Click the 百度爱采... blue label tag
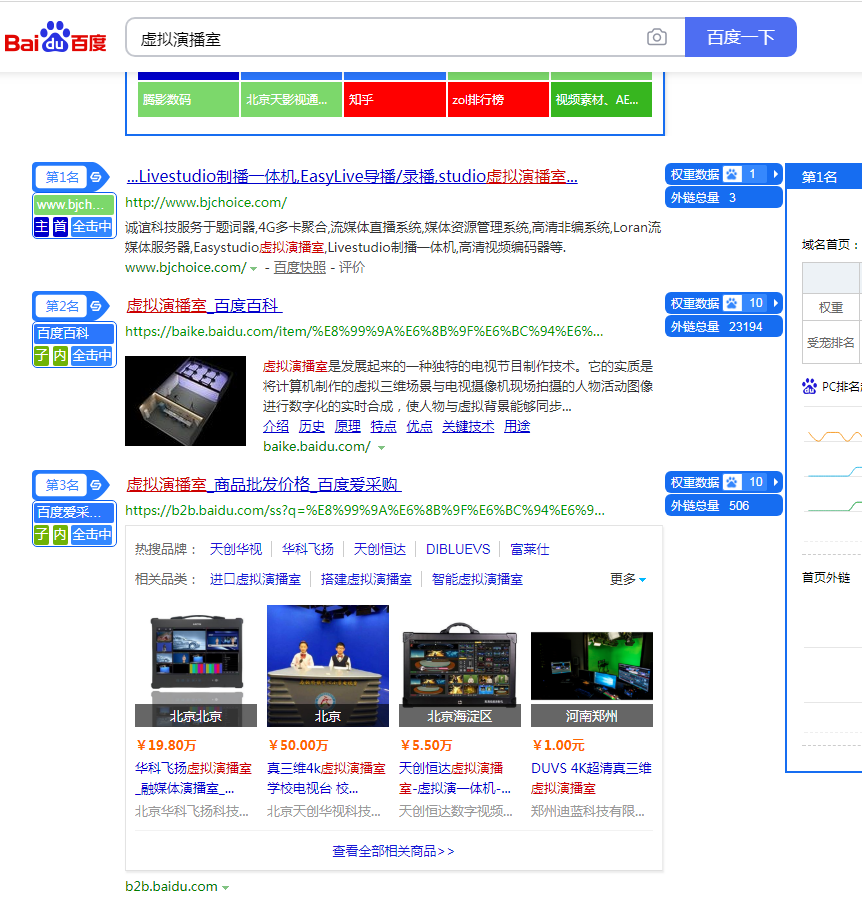The width and height of the screenshot is (862, 907). (74, 512)
